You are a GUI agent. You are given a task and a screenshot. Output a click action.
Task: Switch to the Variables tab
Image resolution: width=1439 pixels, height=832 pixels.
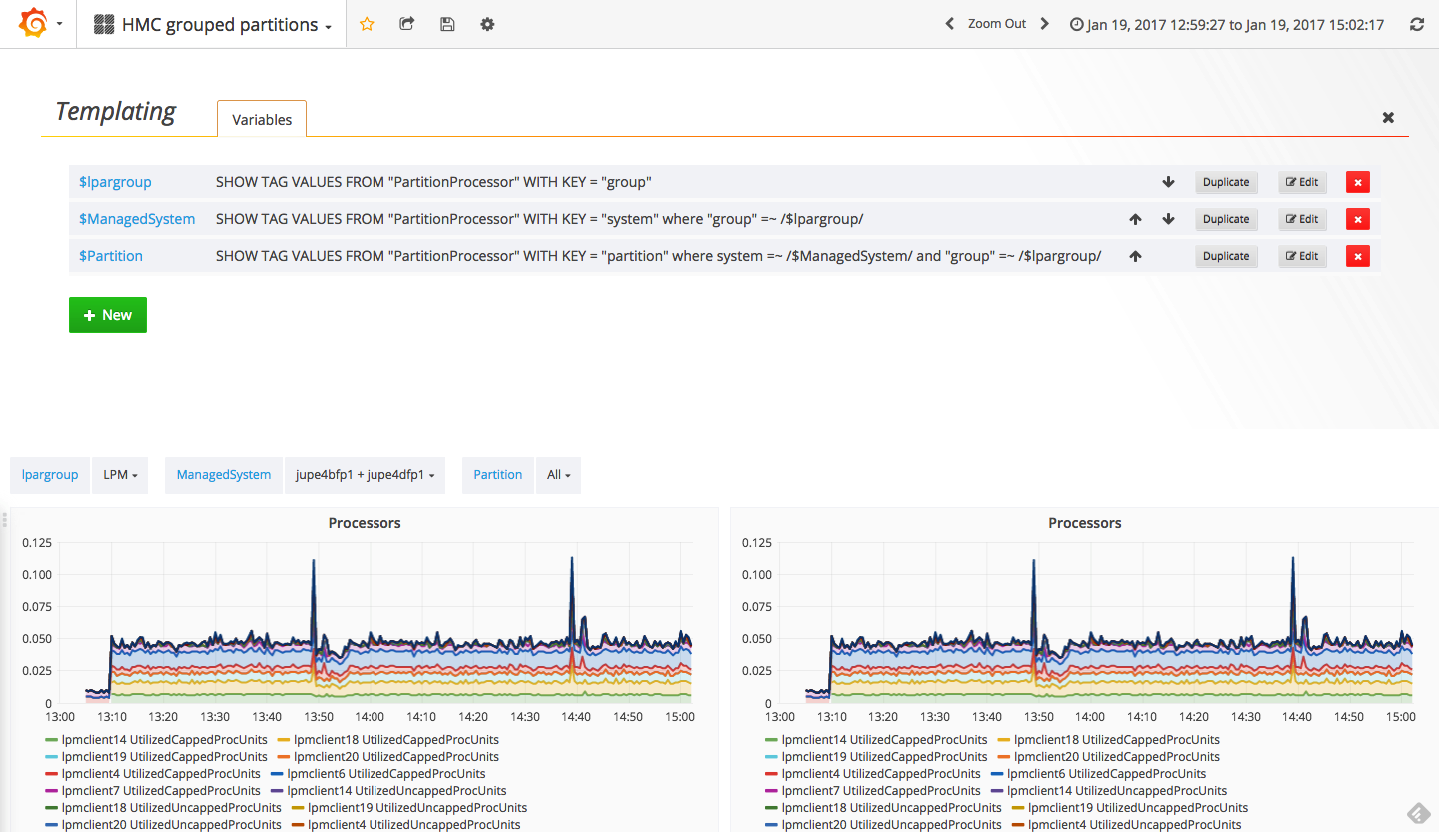261,118
